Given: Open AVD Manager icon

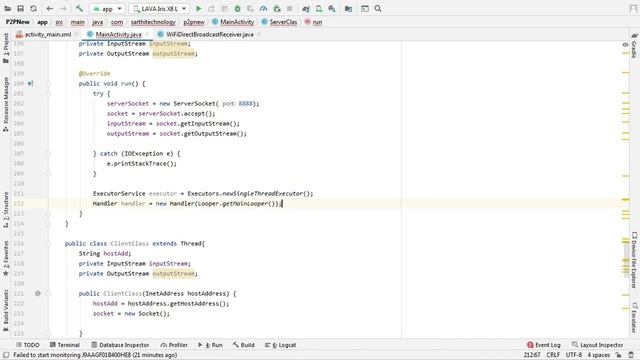Looking at the screenshot, I should pos(319,9).
